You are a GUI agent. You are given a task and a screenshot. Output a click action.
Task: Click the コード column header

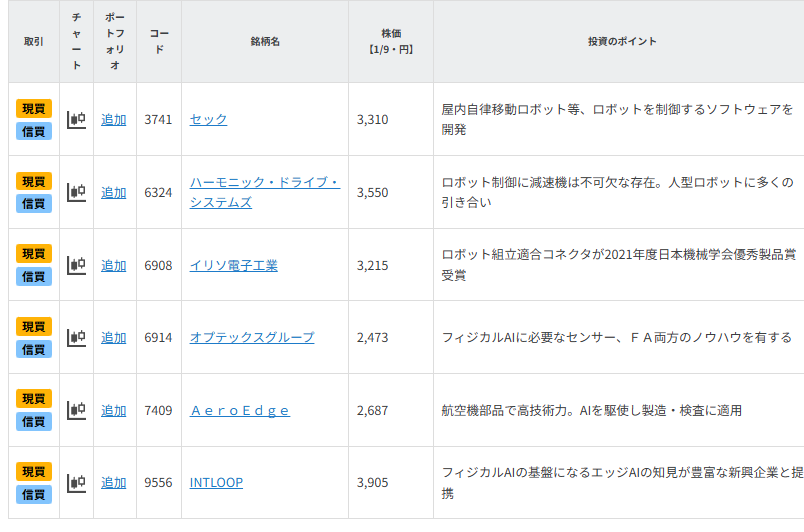click(159, 42)
